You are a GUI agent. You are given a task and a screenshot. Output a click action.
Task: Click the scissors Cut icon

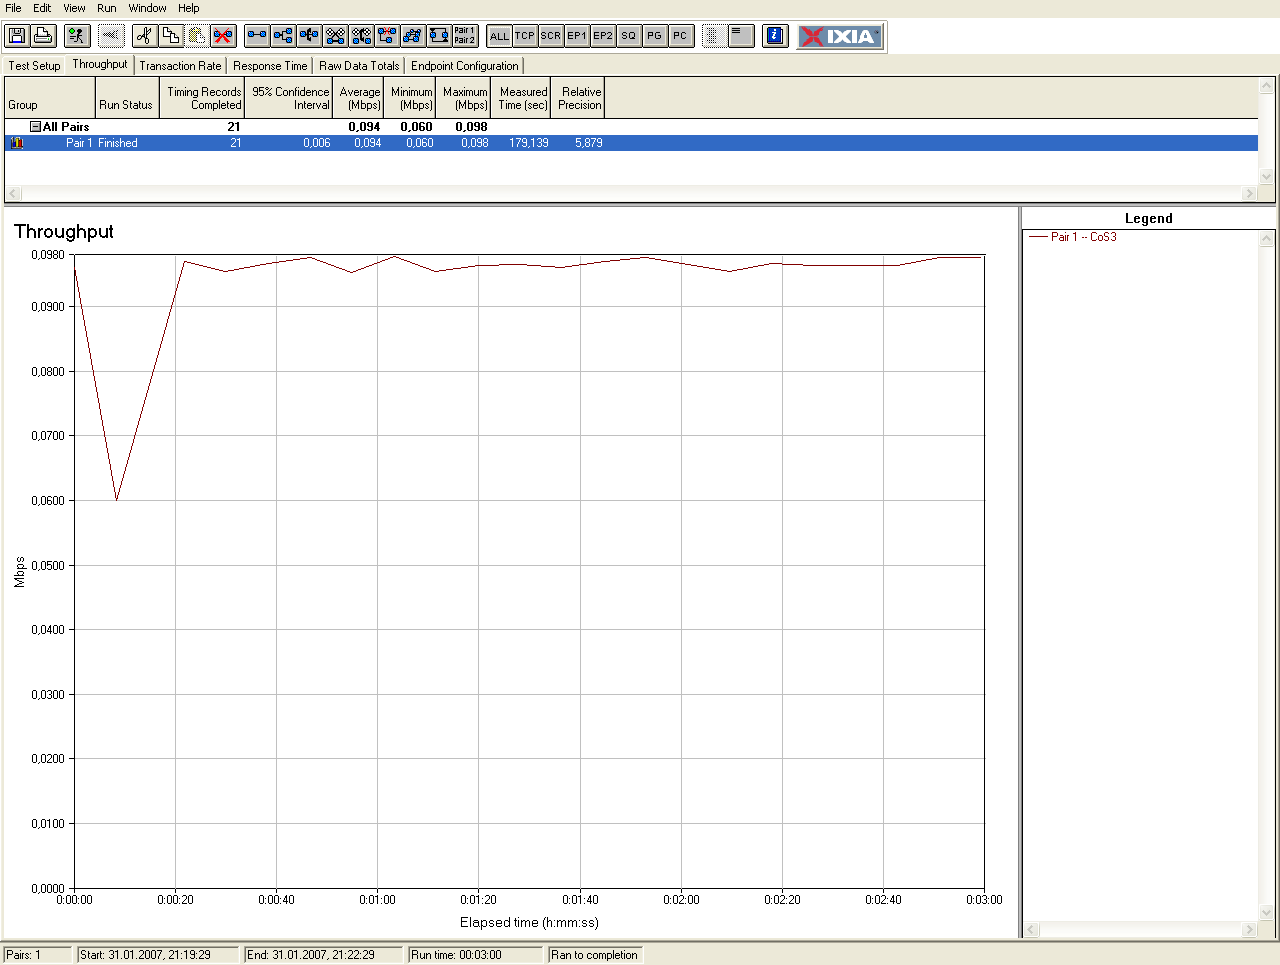pyautogui.click(x=145, y=36)
